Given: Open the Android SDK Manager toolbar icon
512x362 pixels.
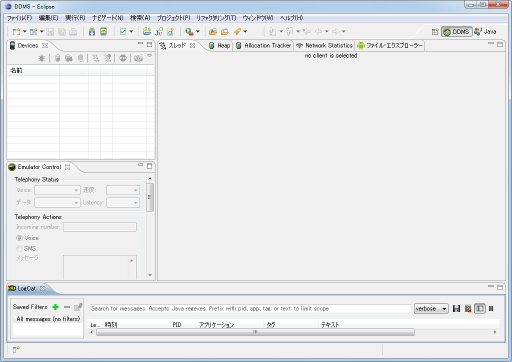Looking at the screenshot, I should click(x=92, y=32).
